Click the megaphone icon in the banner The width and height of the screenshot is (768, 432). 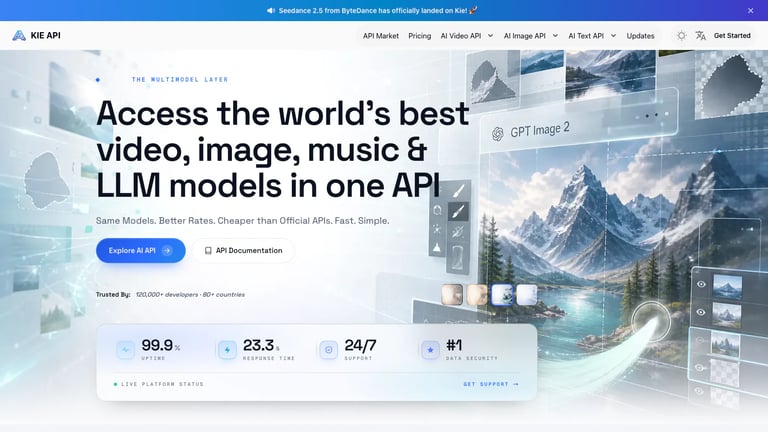[x=271, y=10]
